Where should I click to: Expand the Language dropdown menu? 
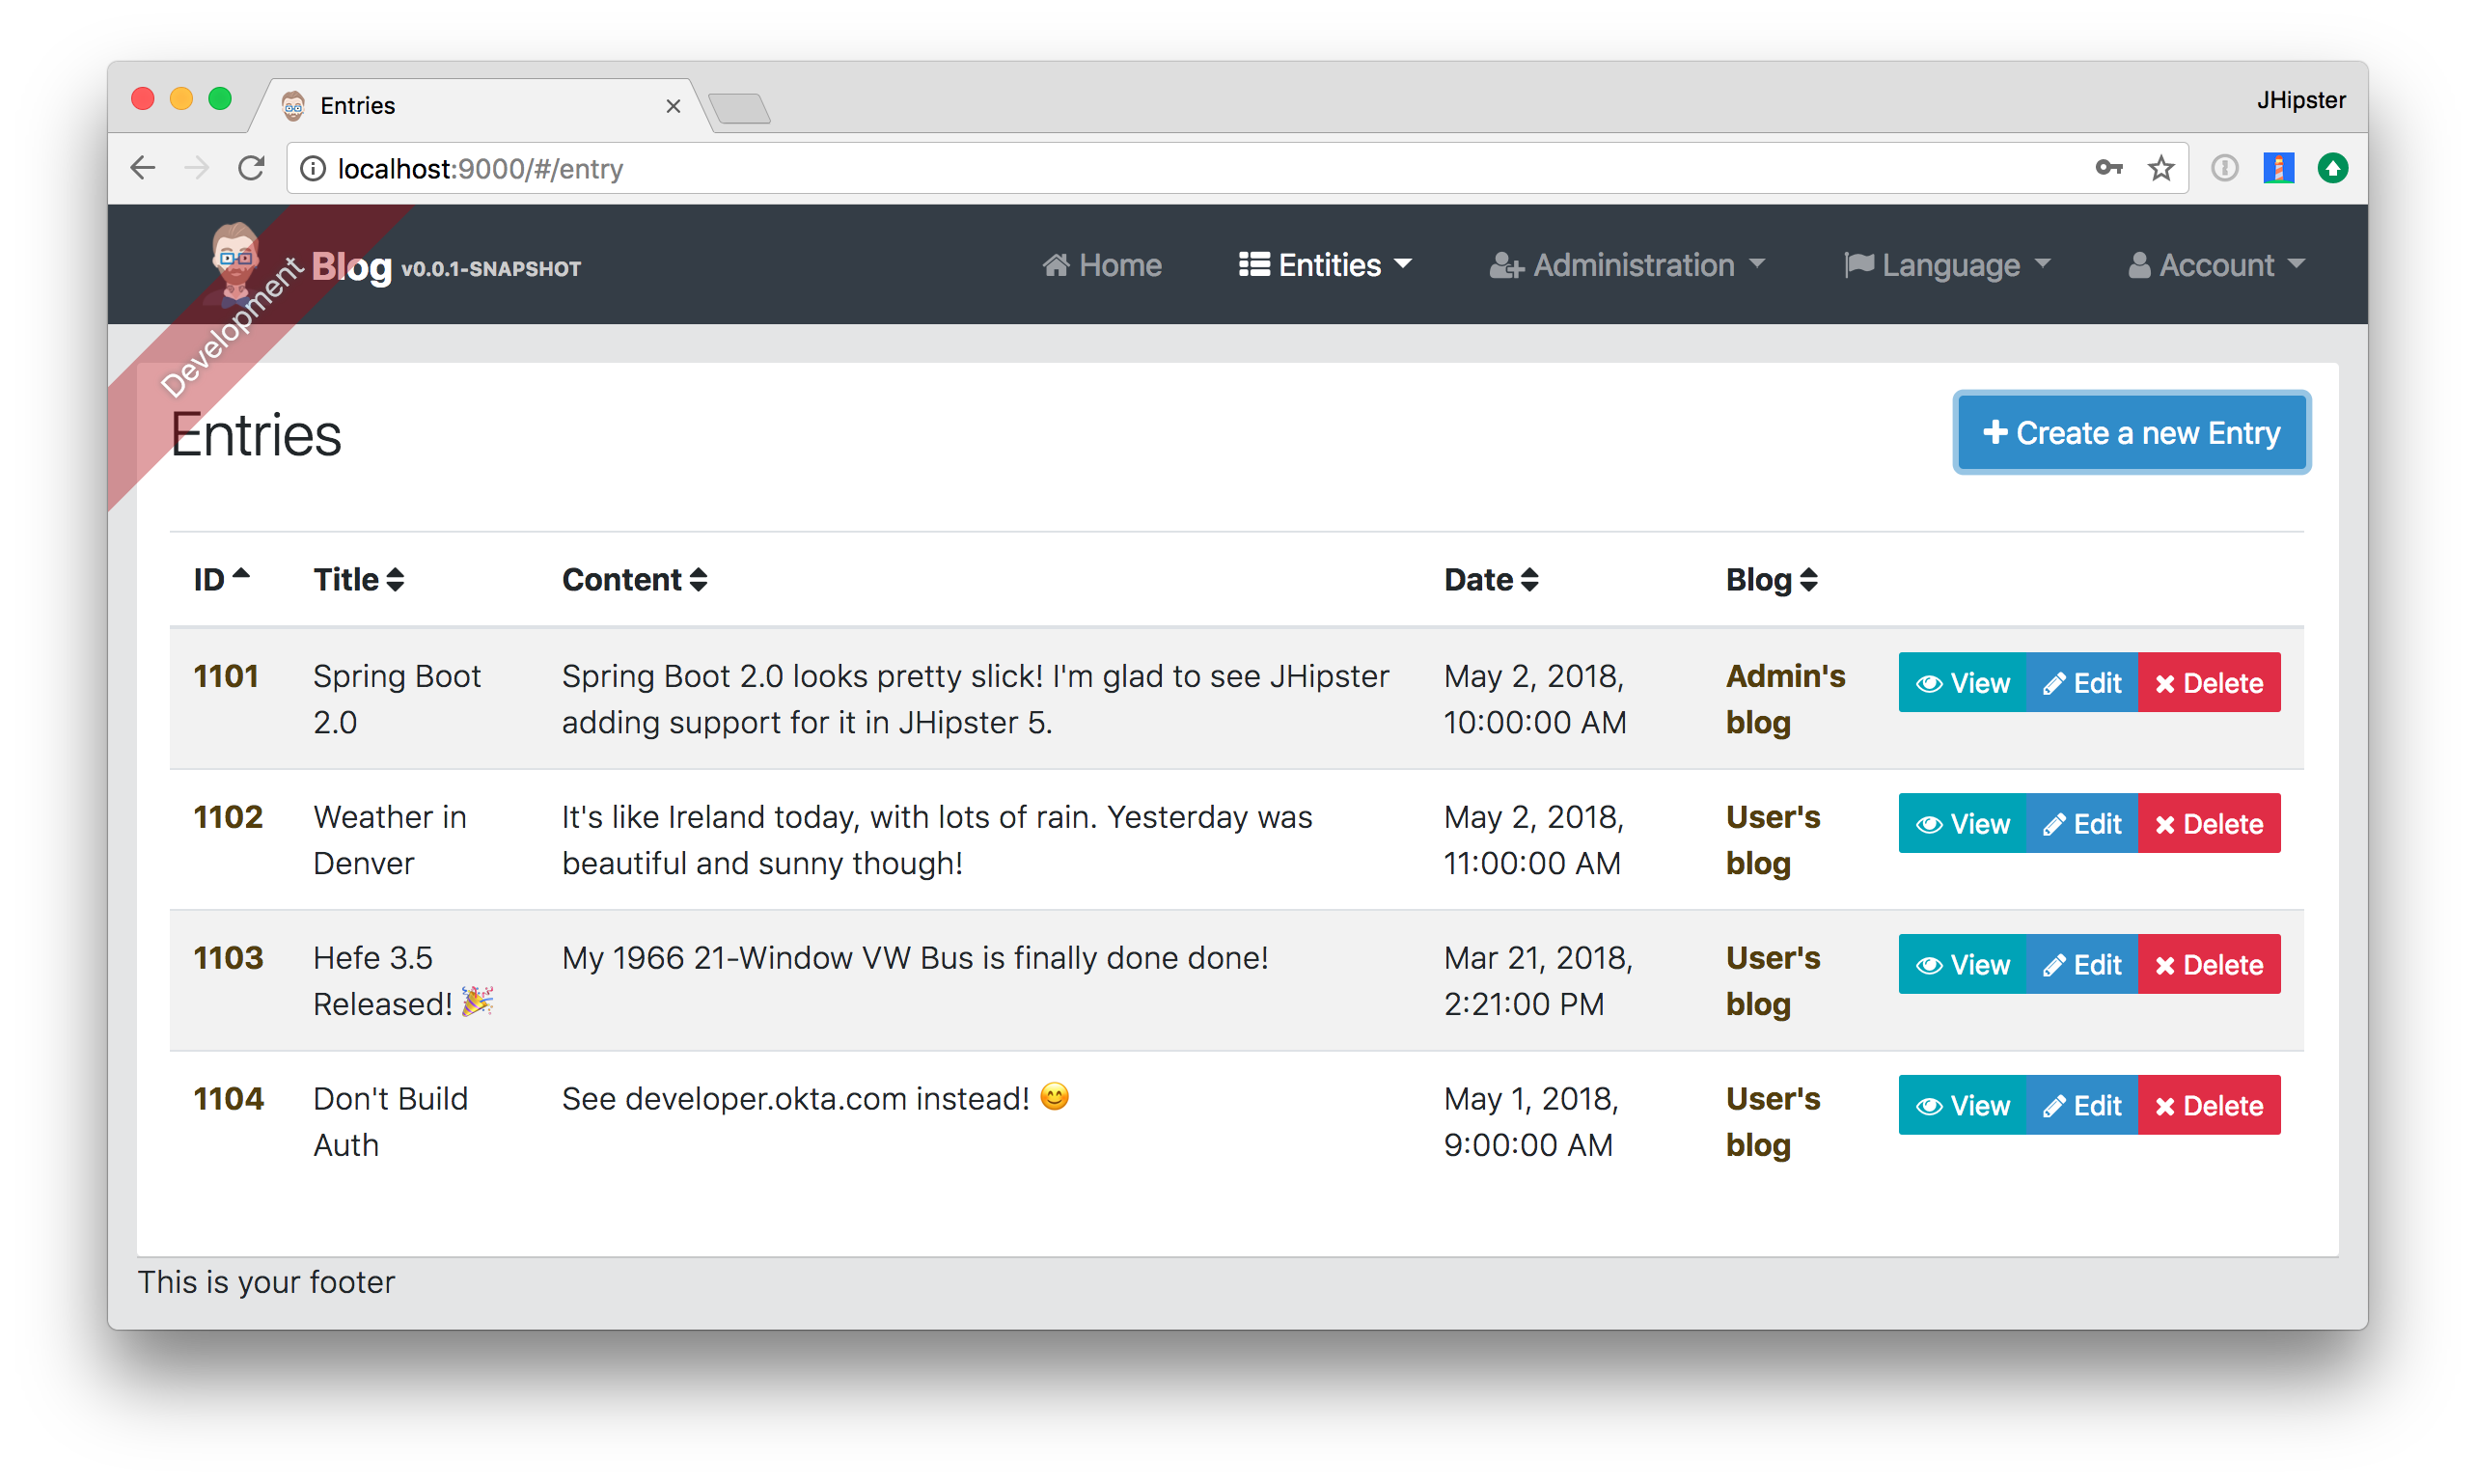coord(1946,265)
